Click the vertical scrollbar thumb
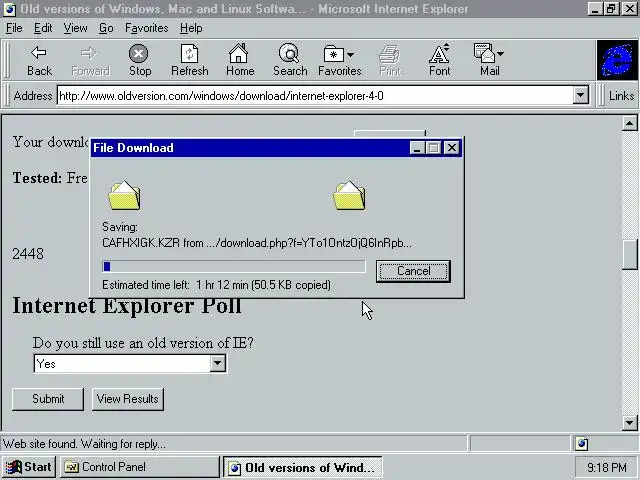 [x=630, y=255]
